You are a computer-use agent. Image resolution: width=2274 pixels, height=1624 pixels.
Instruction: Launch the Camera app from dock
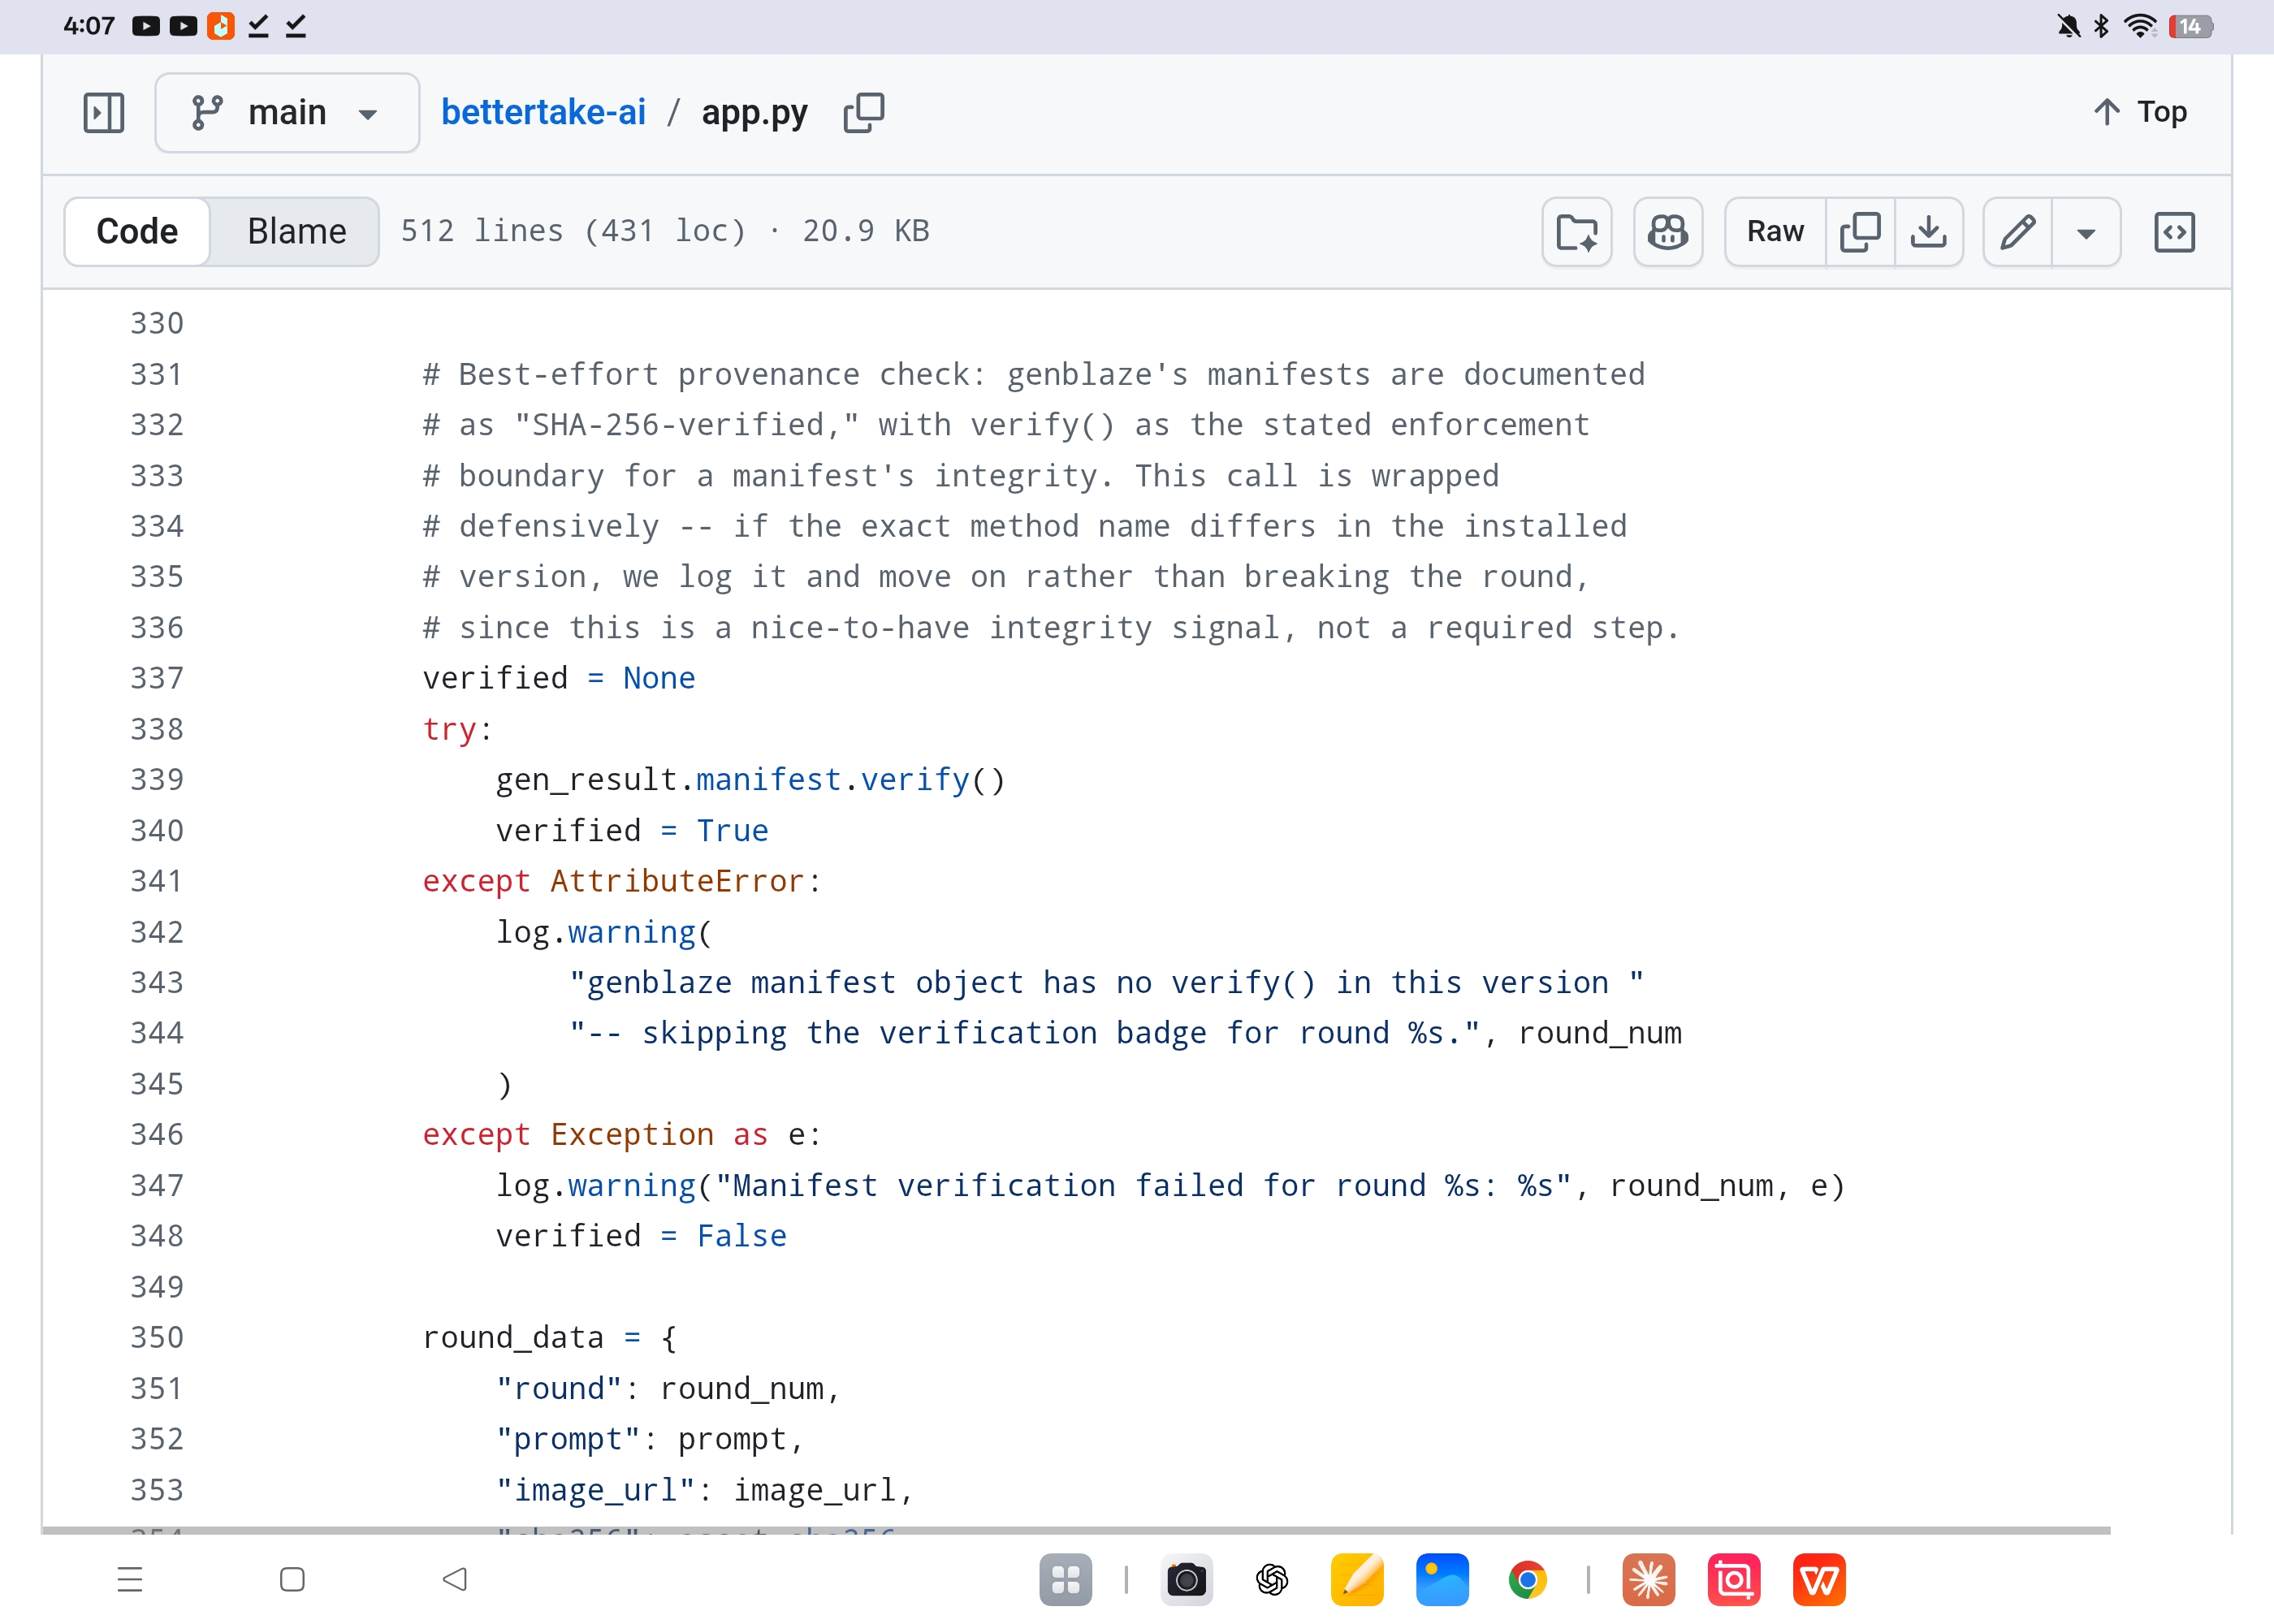coord(1187,1580)
